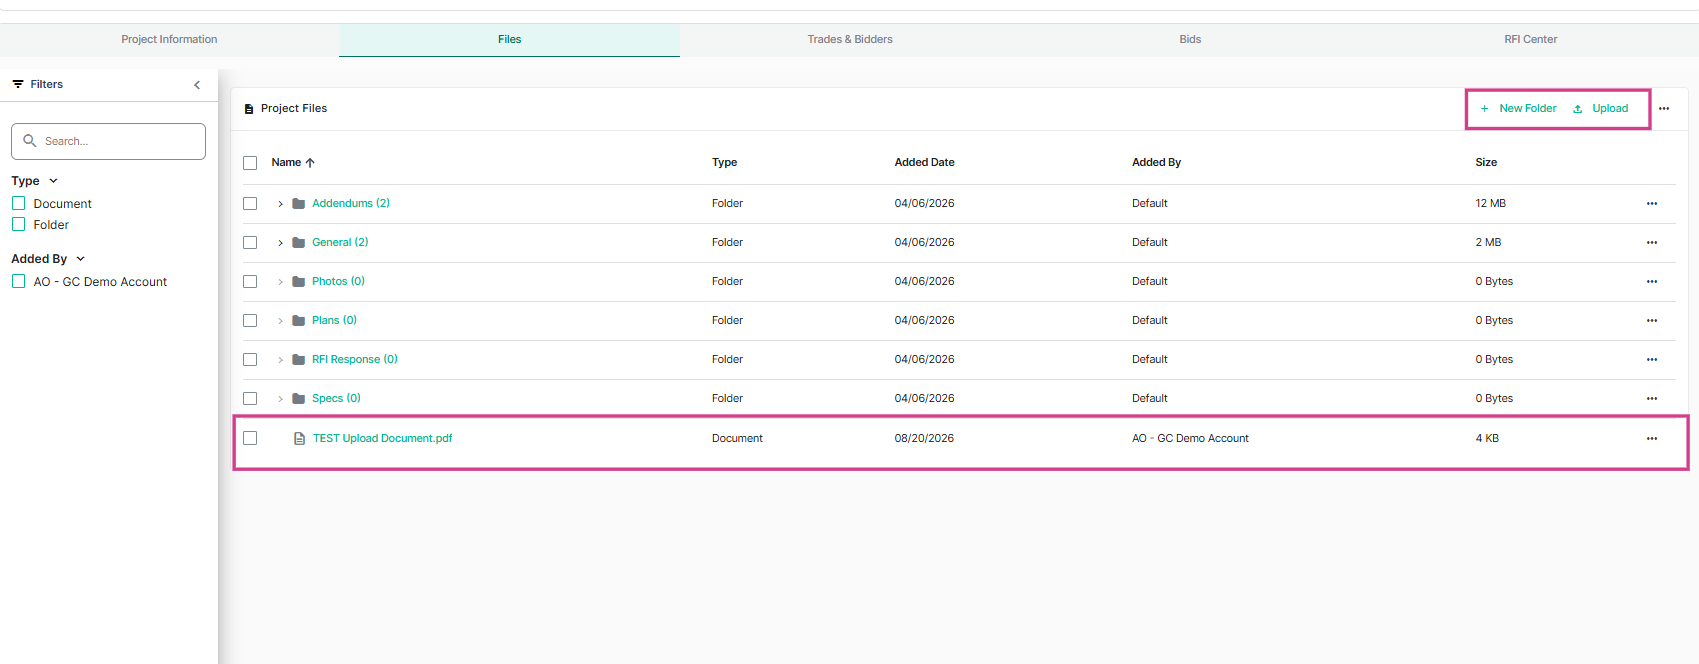Click the RFI Response folder icon
This screenshot has width=1699, height=664.
298,360
